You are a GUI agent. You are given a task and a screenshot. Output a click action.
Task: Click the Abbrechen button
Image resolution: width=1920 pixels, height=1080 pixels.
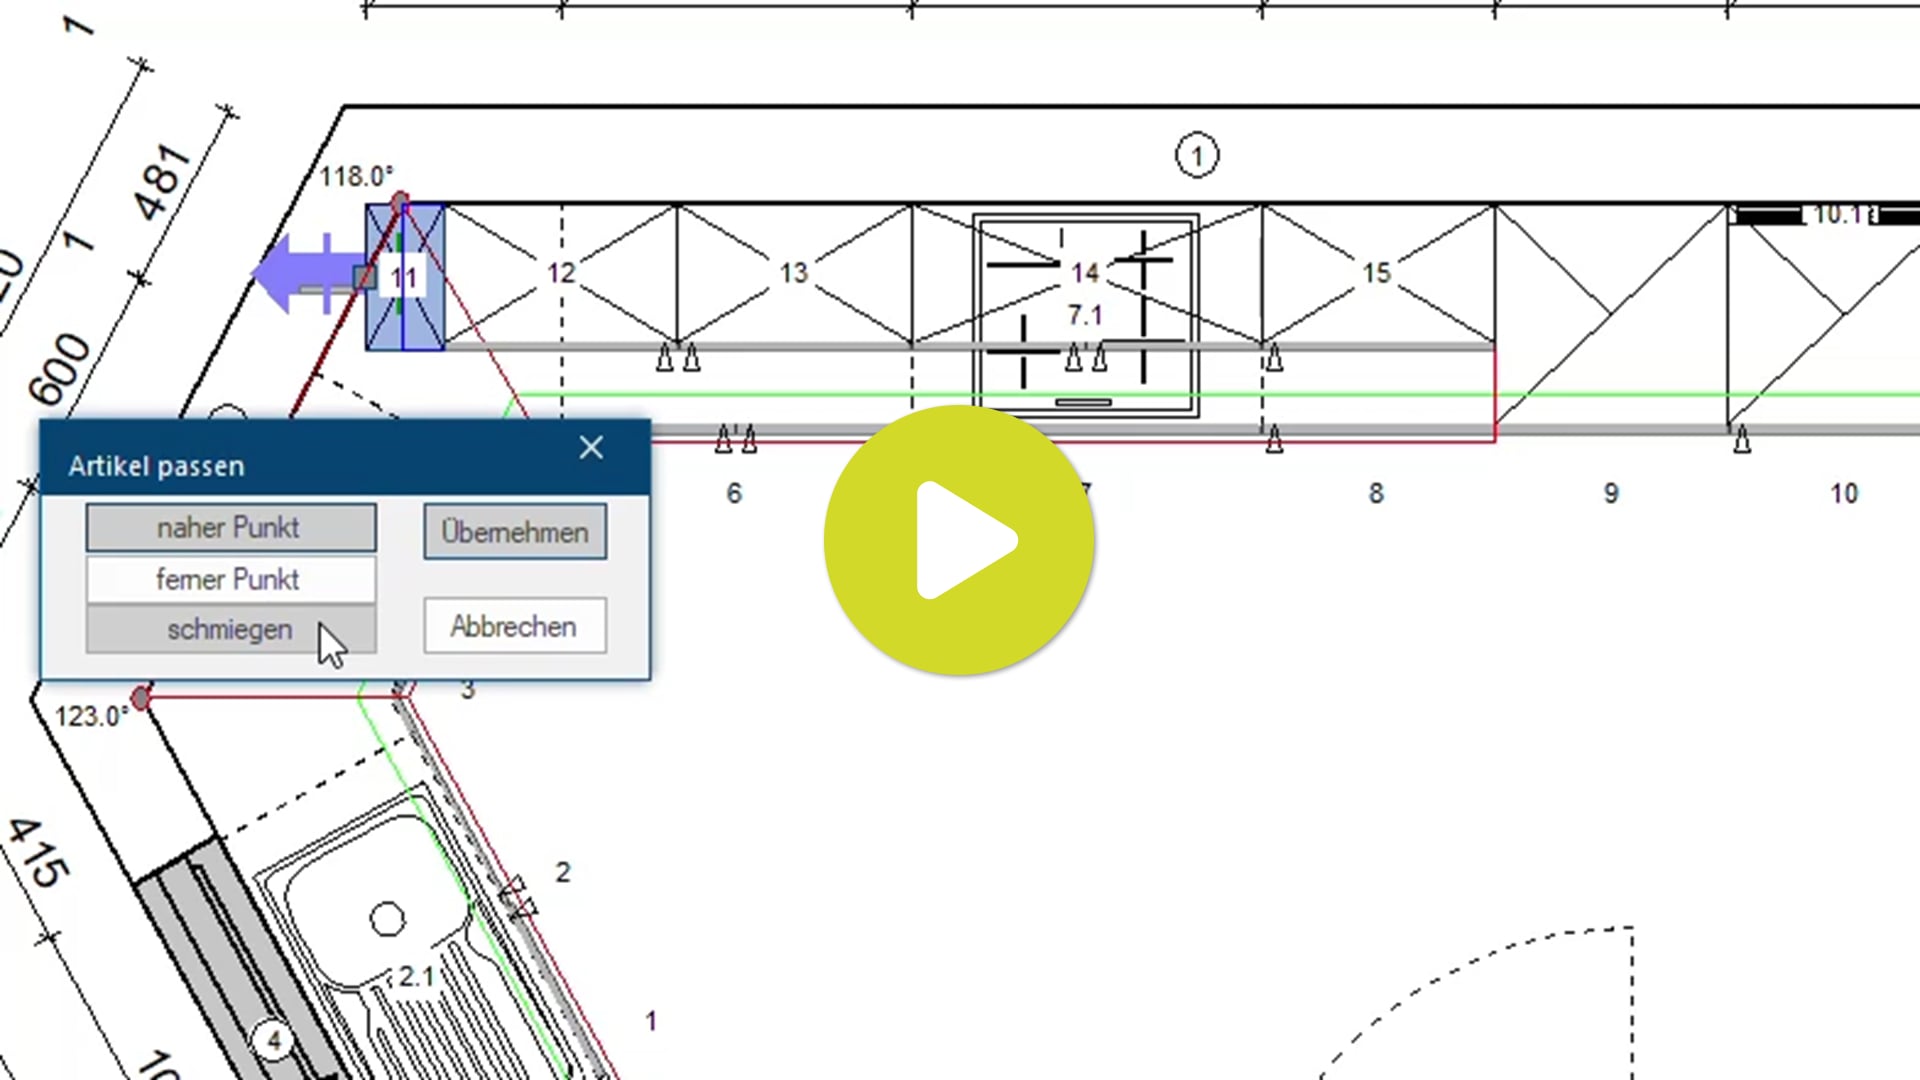(514, 627)
